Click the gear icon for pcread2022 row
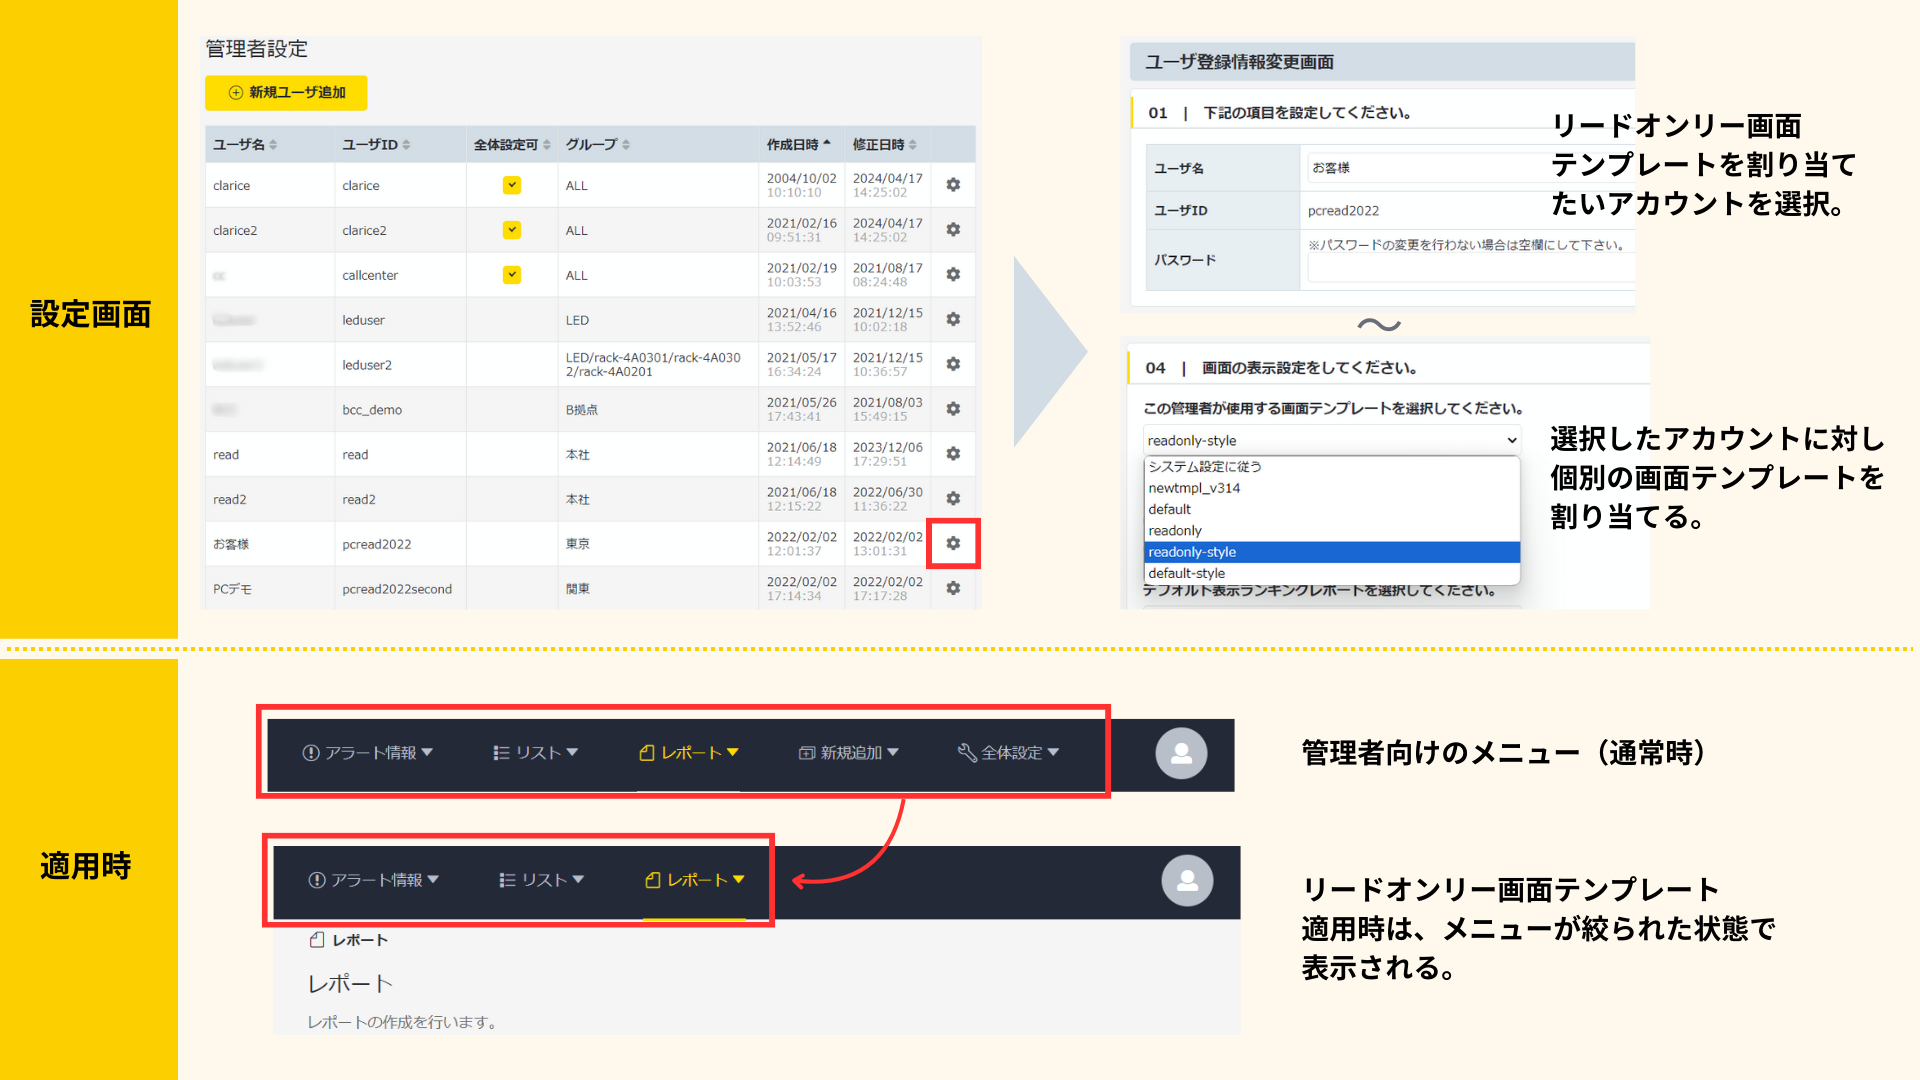 953,543
